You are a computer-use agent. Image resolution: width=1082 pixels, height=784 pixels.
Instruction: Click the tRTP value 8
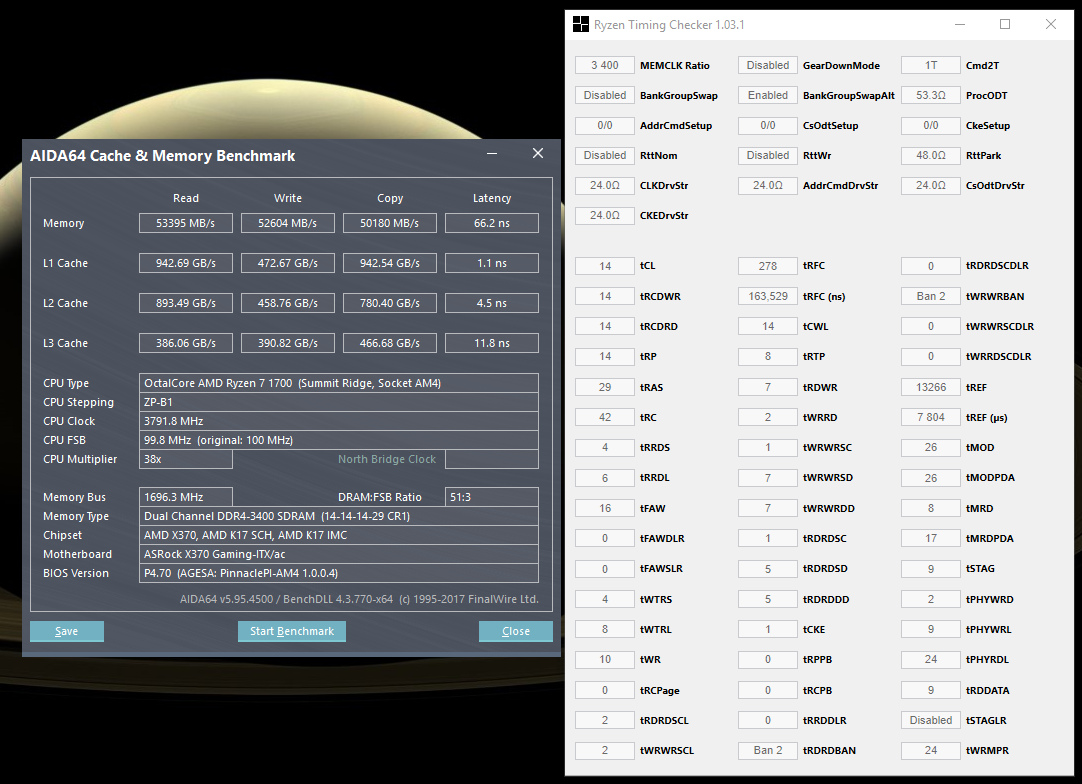(x=768, y=357)
